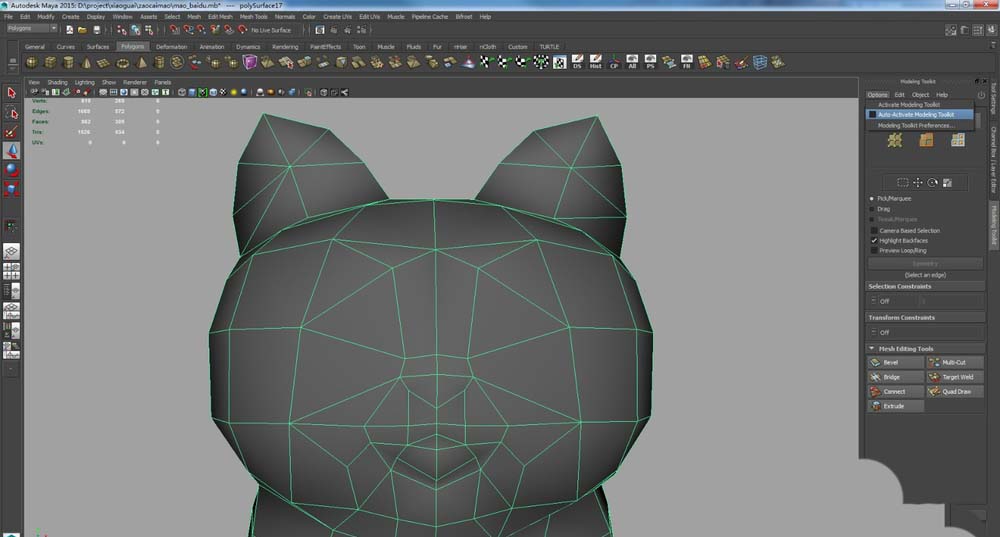Click the Delete History 'Hist' shelf icon
The image size is (1000, 537).
point(595,63)
